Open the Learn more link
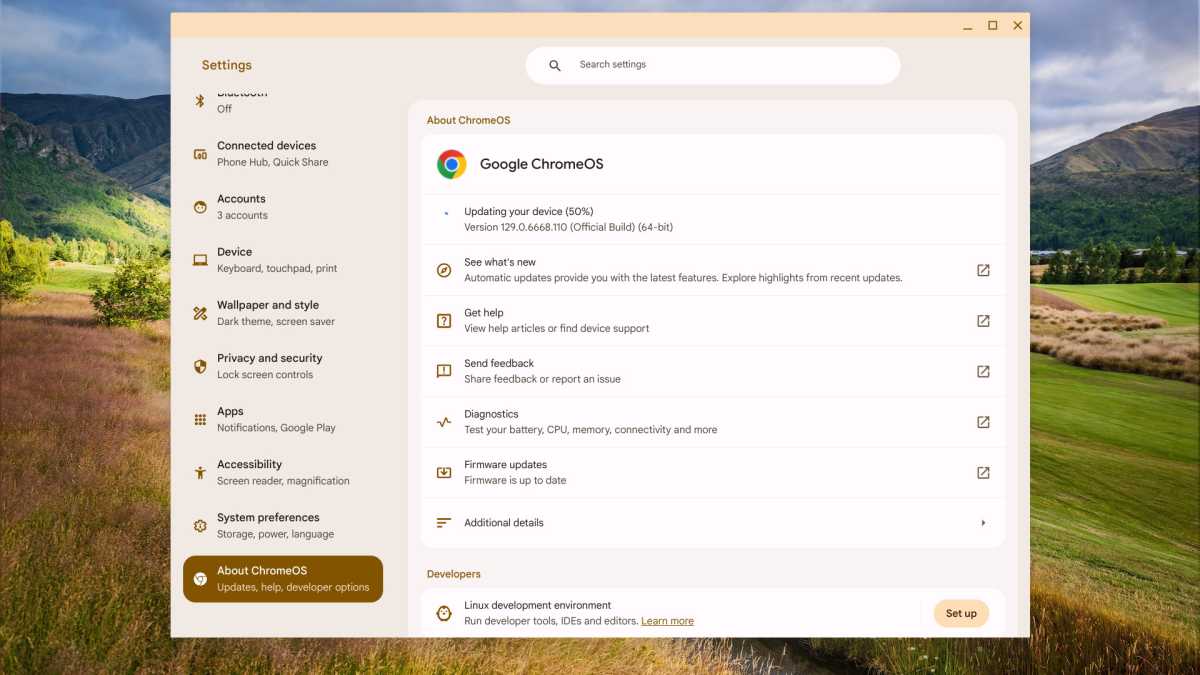 point(667,620)
